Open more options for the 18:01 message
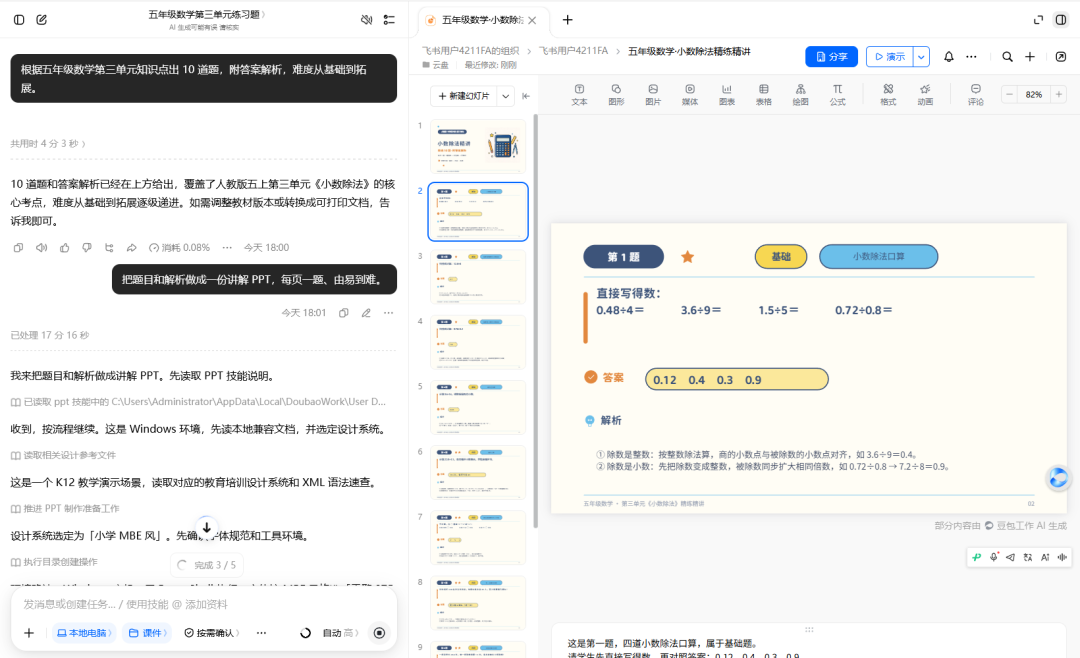Viewport: 1080px width, 658px height. [x=388, y=313]
